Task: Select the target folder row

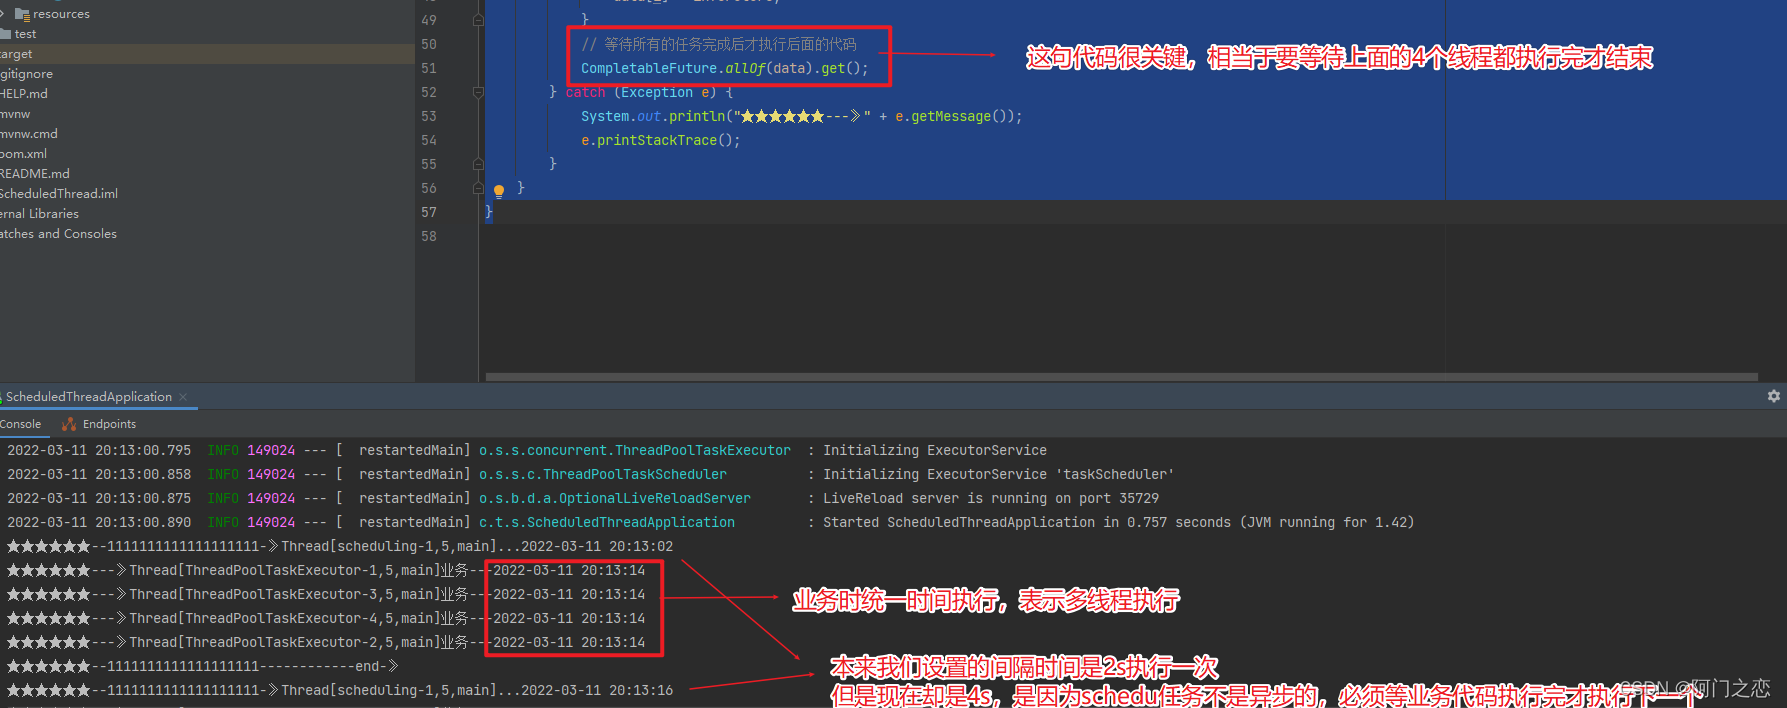Action: (207, 54)
